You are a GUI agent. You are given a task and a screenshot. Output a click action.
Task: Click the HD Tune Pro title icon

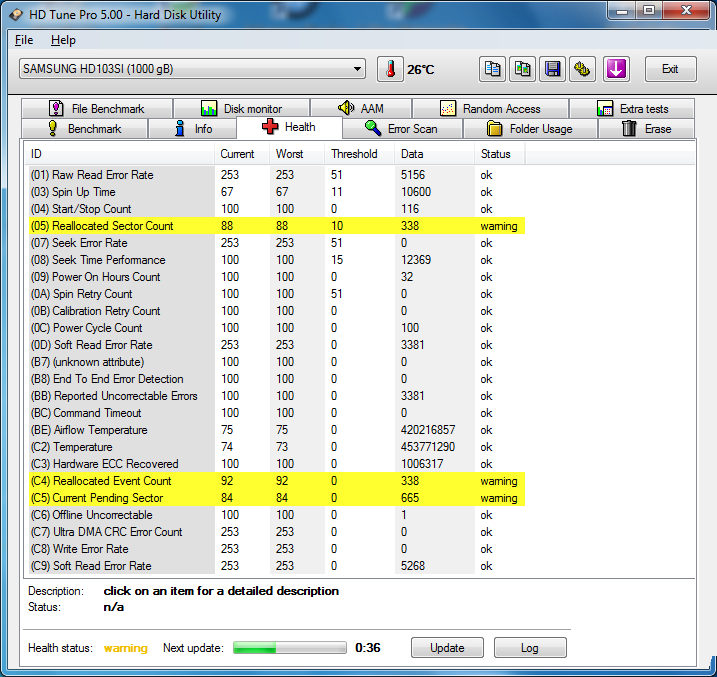point(16,15)
